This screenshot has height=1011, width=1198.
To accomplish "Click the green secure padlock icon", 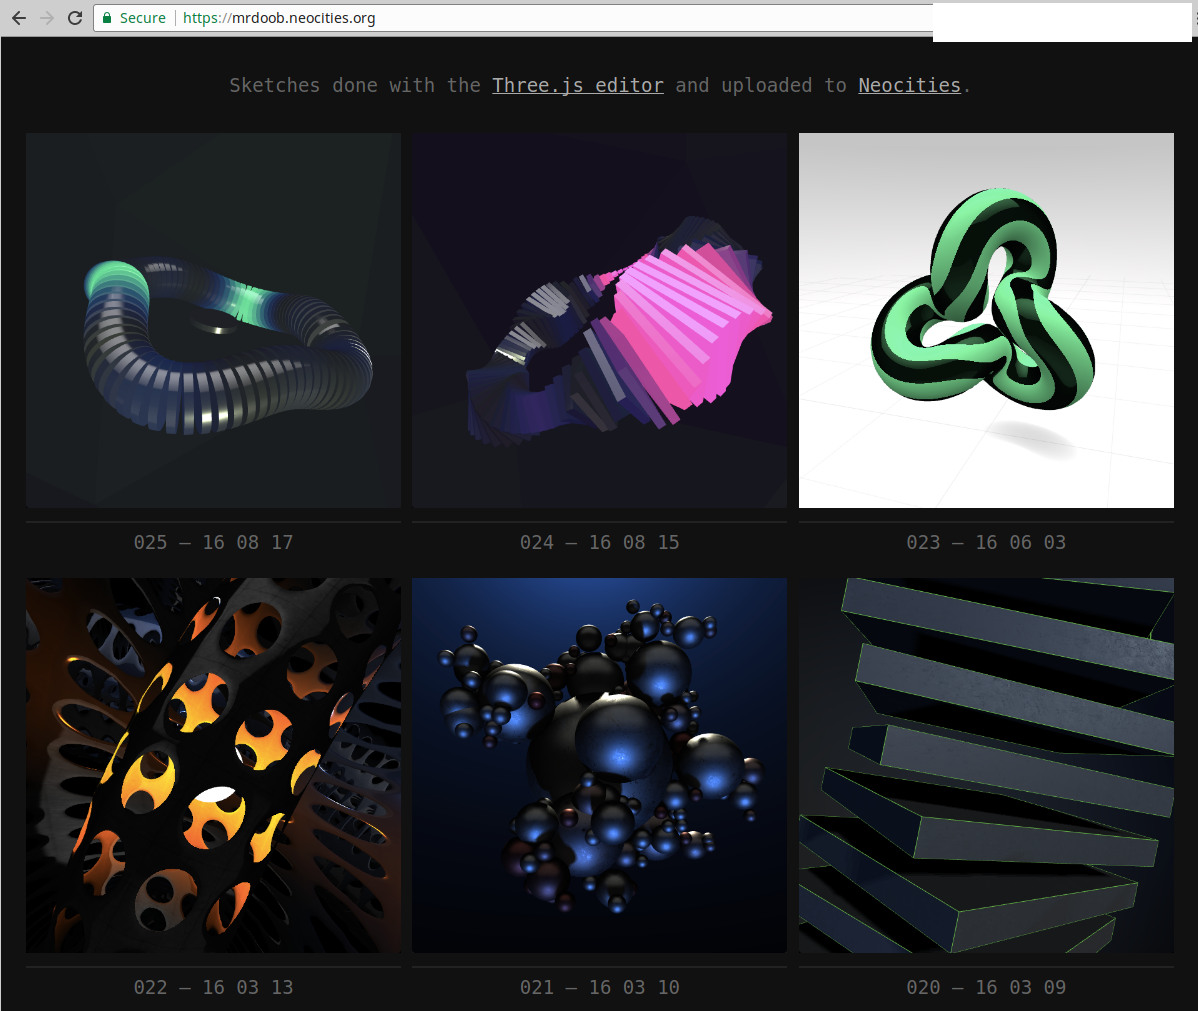I will [x=107, y=18].
